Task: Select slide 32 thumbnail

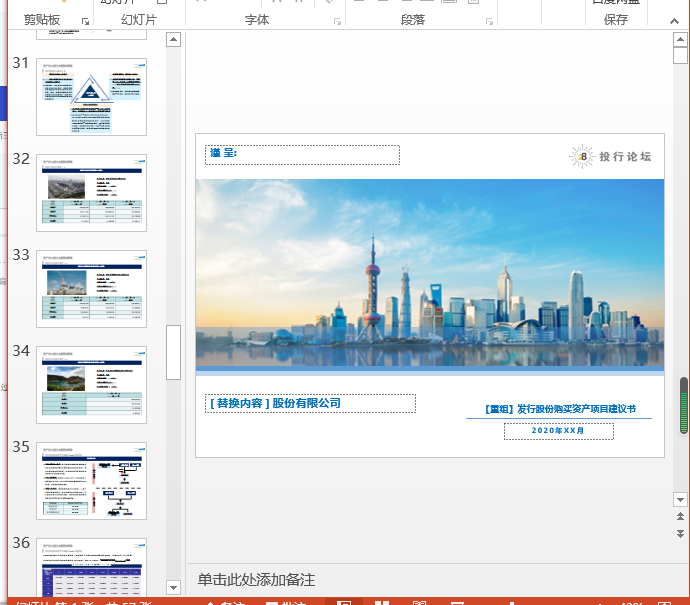Action: tap(92, 193)
